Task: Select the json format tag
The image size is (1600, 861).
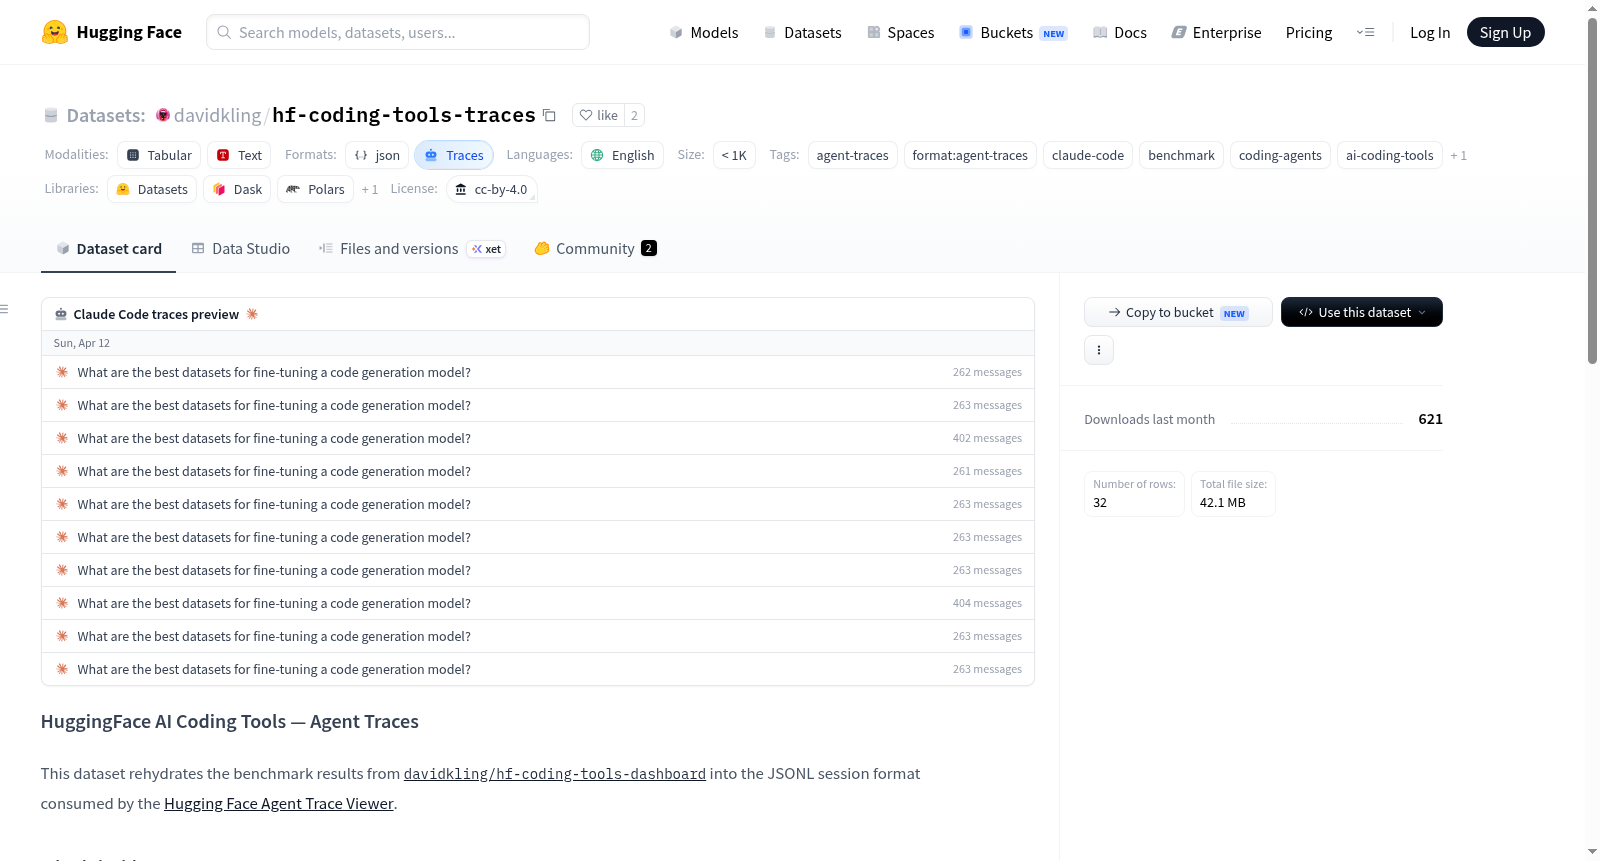Action: coord(377,155)
